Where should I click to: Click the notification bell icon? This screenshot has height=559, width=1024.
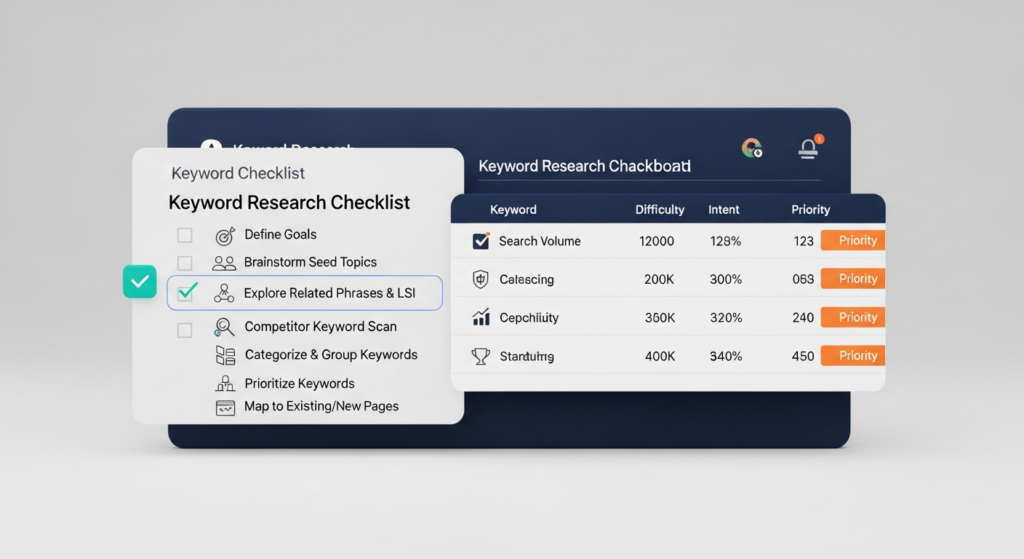(808, 148)
